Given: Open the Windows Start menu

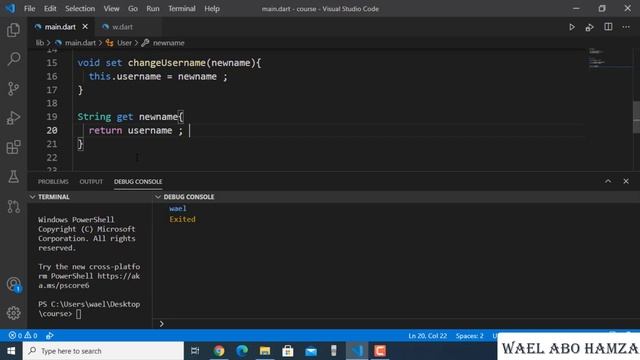Looking at the screenshot, I should pyautogui.click(x=11, y=351).
